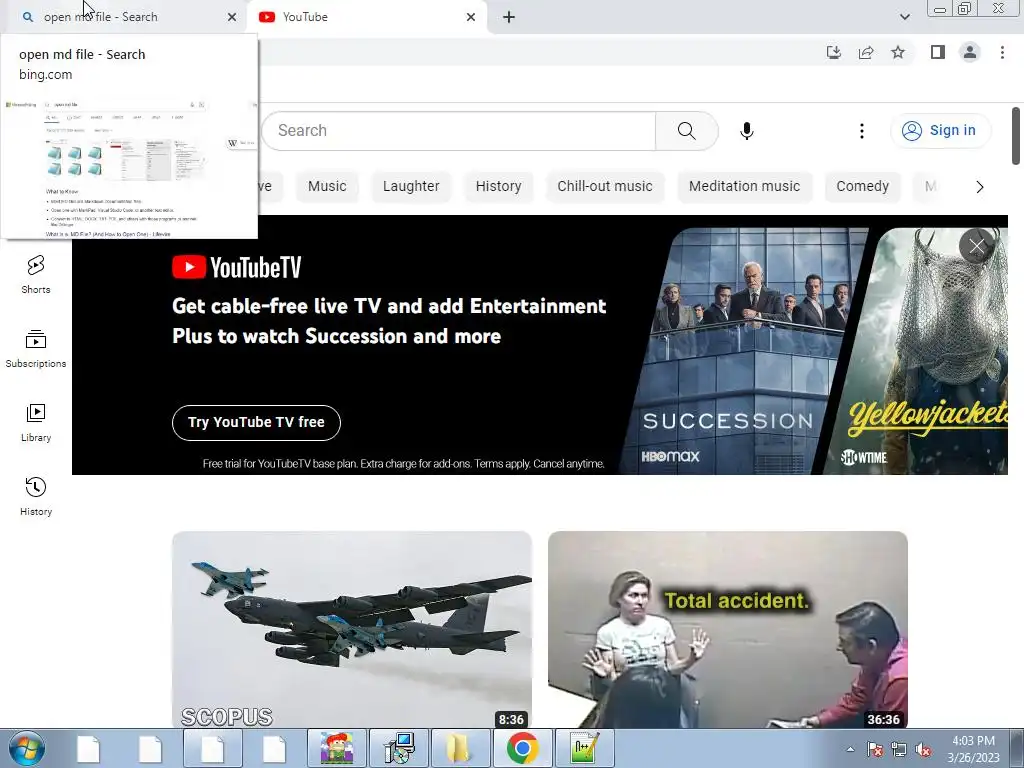Open the game character taskbar icon

tap(336, 748)
